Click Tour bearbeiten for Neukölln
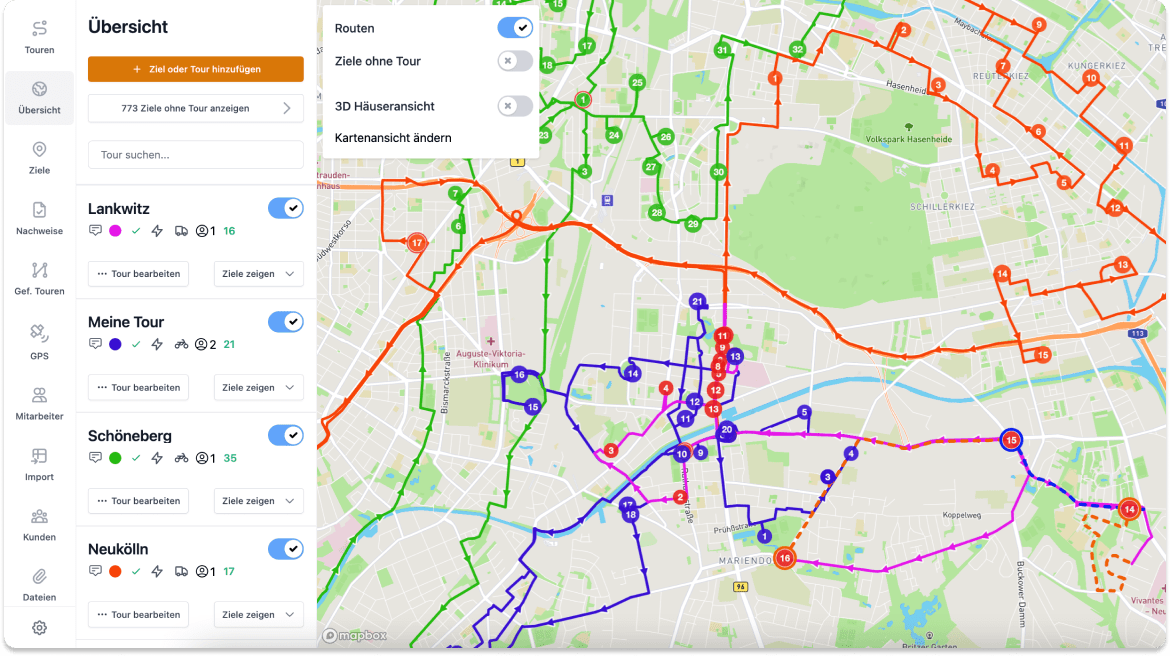 139,614
